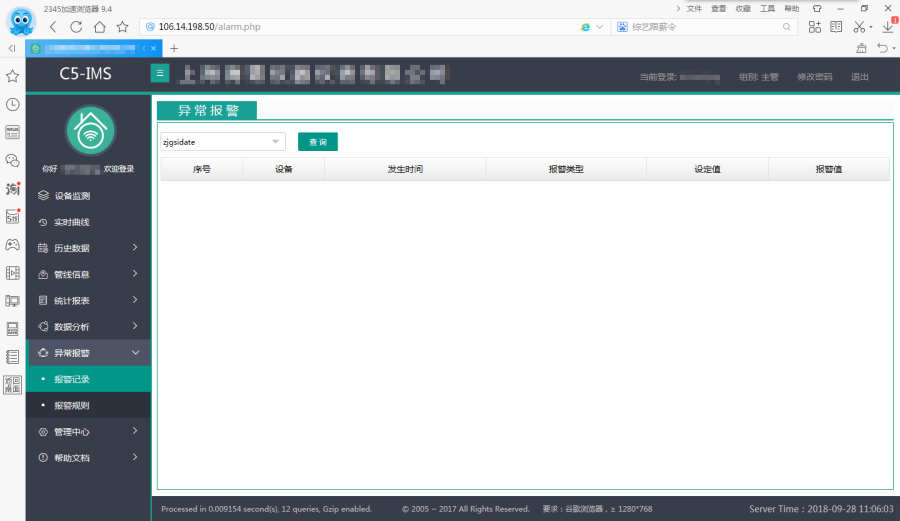Image resolution: width=900 pixels, height=521 pixels.
Task: Bookmark page with toolbar star icon
Action: coord(122,27)
